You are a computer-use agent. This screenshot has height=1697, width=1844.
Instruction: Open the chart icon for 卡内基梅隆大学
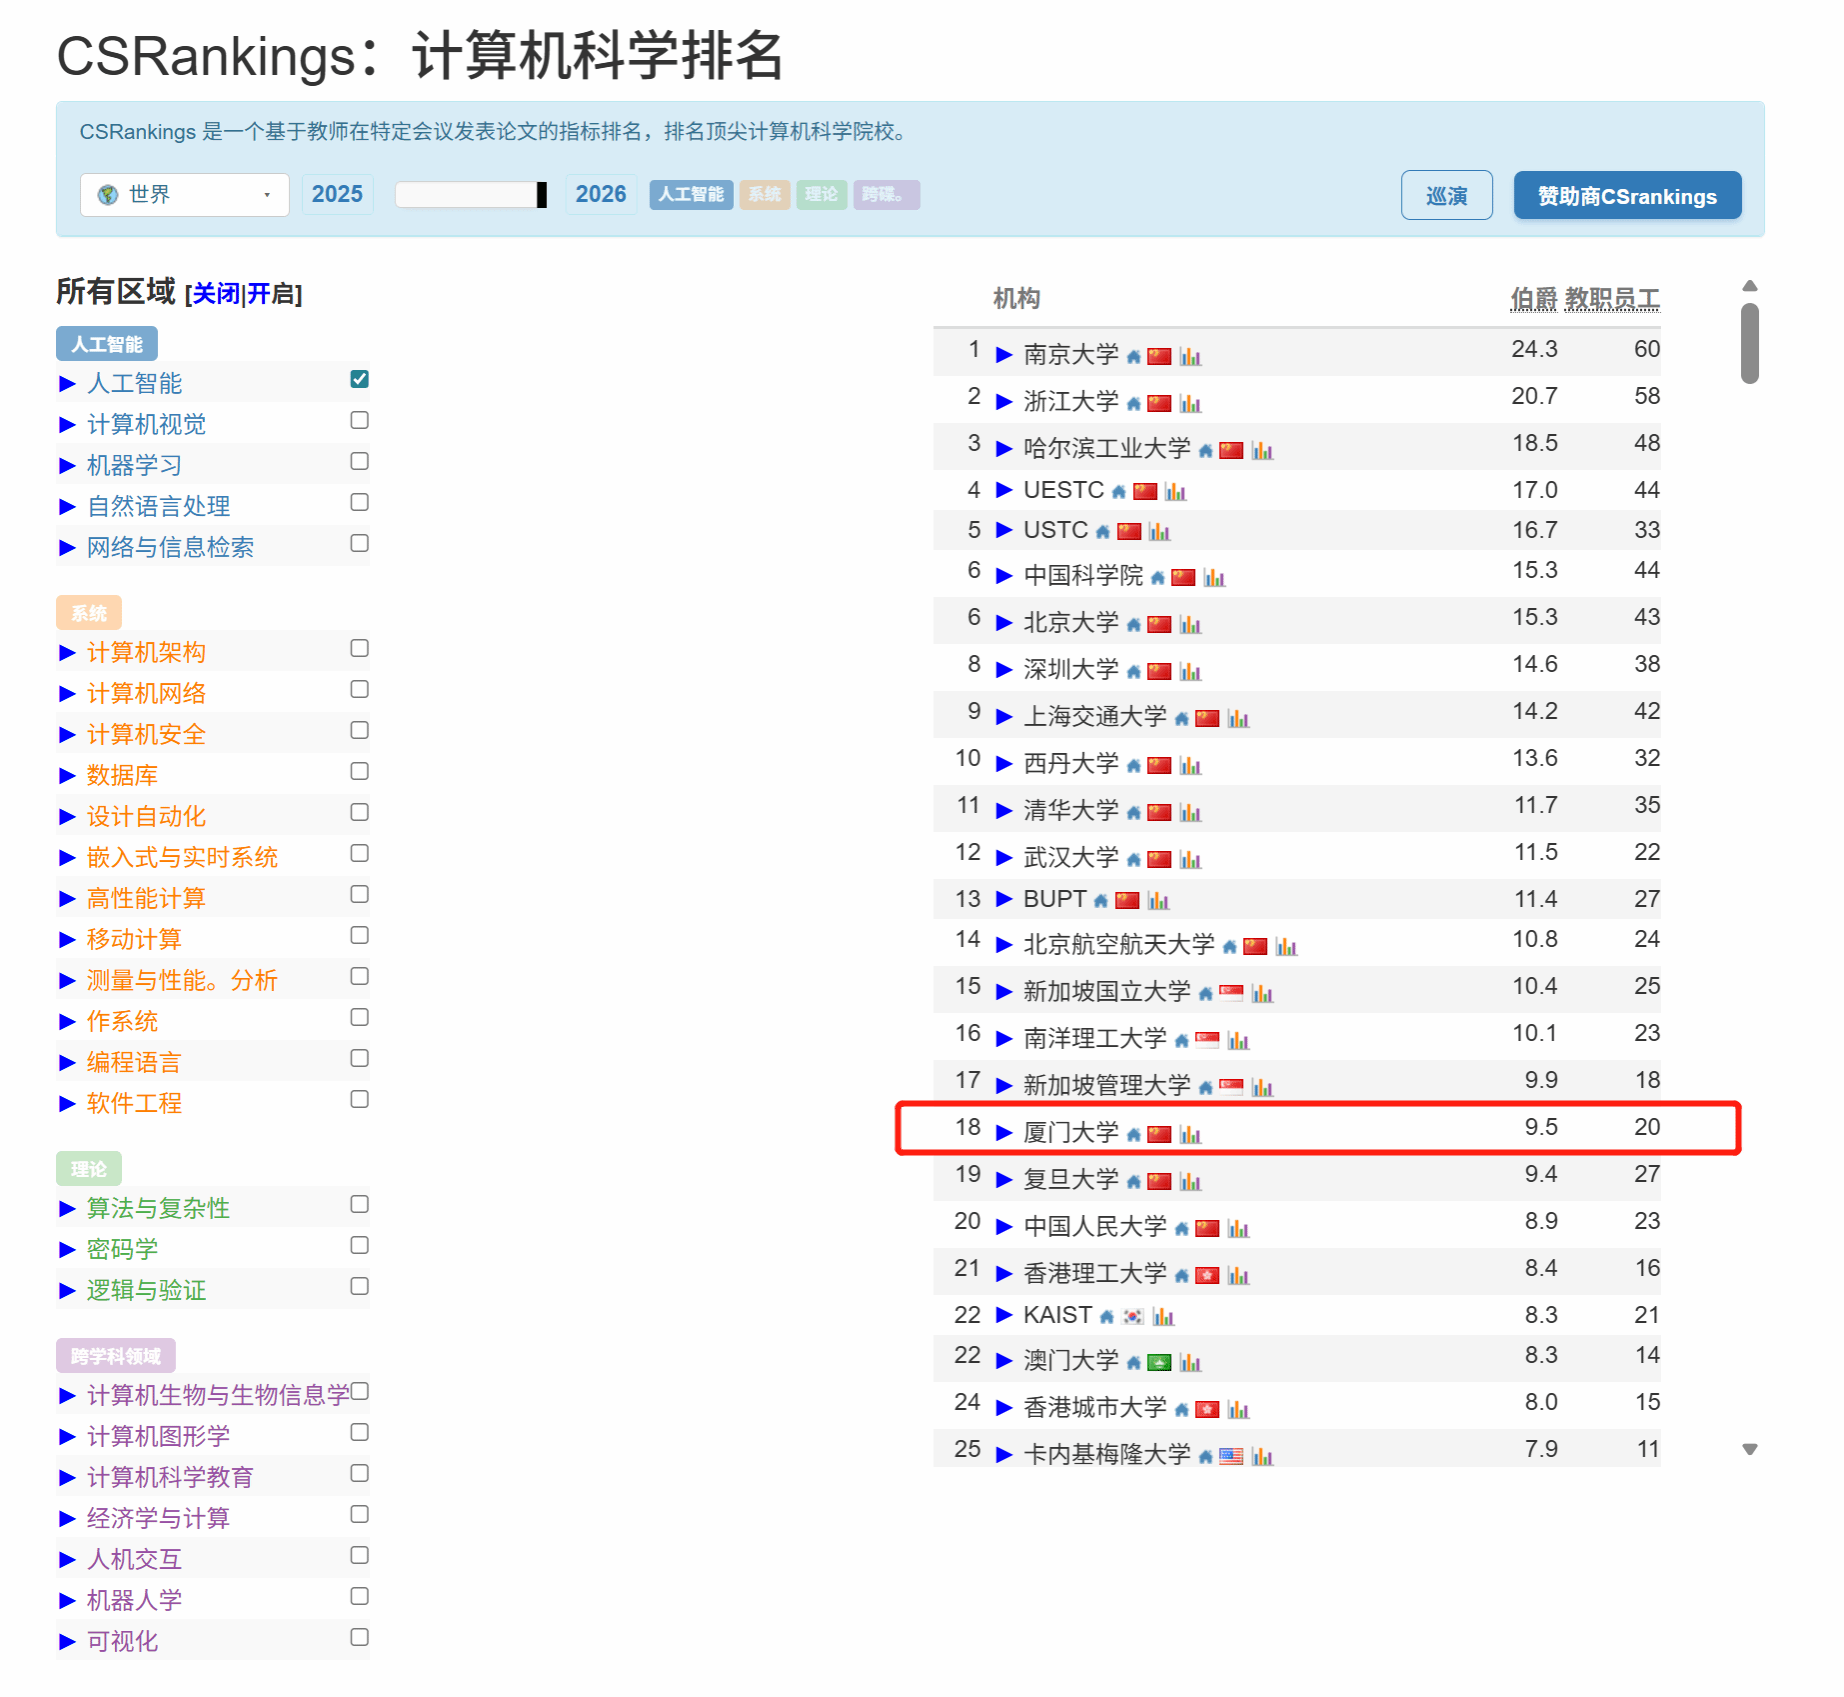pyautogui.click(x=1262, y=1457)
